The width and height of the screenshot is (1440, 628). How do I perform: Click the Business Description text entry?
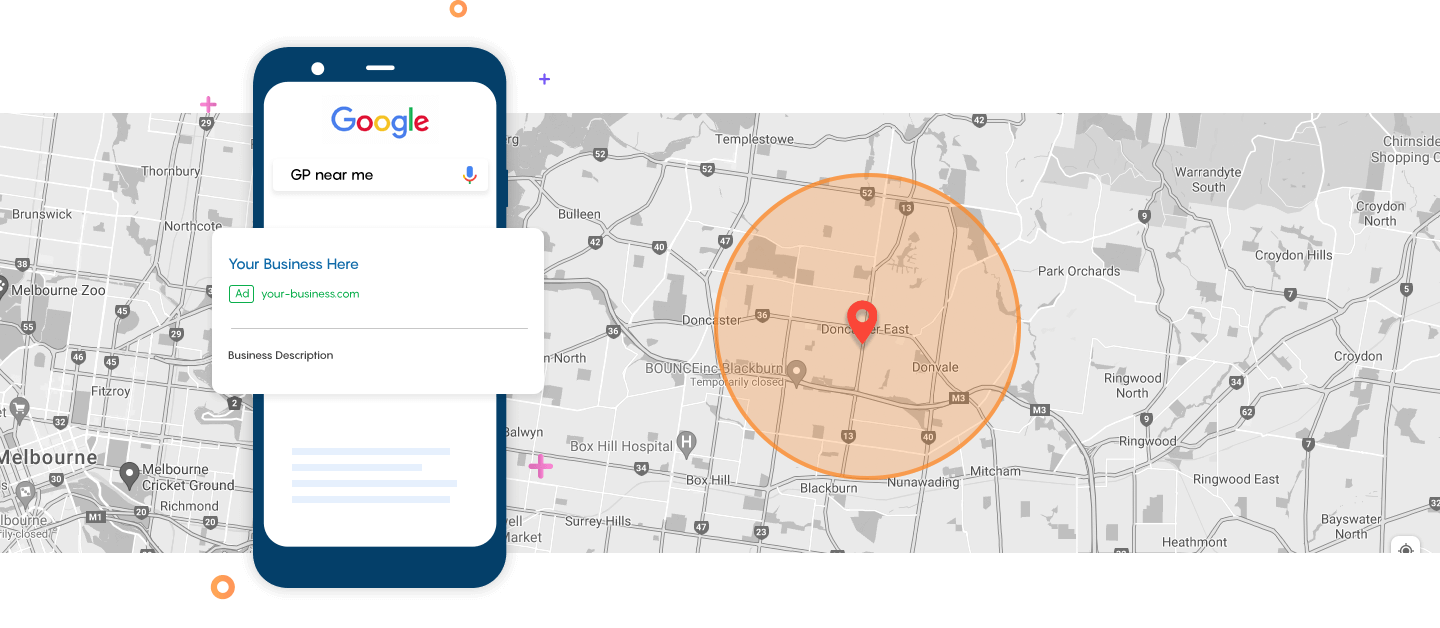pos(282,355)
